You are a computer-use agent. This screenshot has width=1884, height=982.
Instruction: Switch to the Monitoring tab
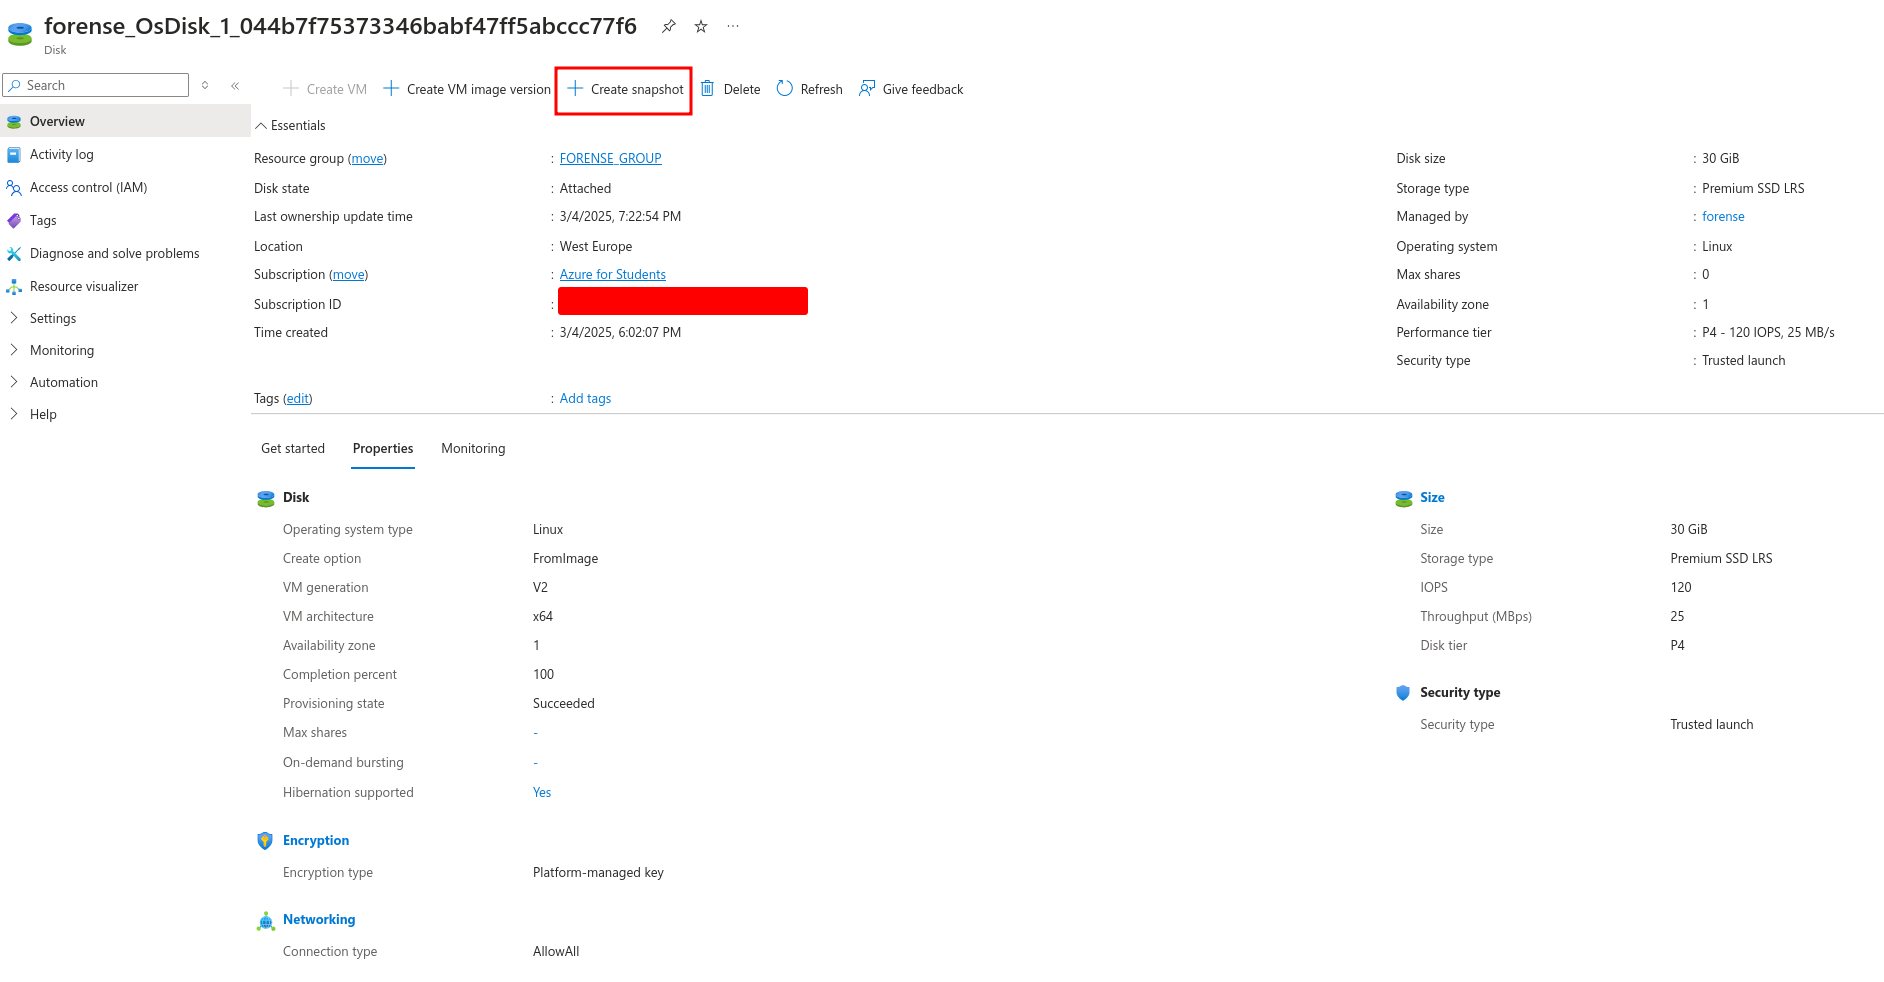tap(473, 448)
